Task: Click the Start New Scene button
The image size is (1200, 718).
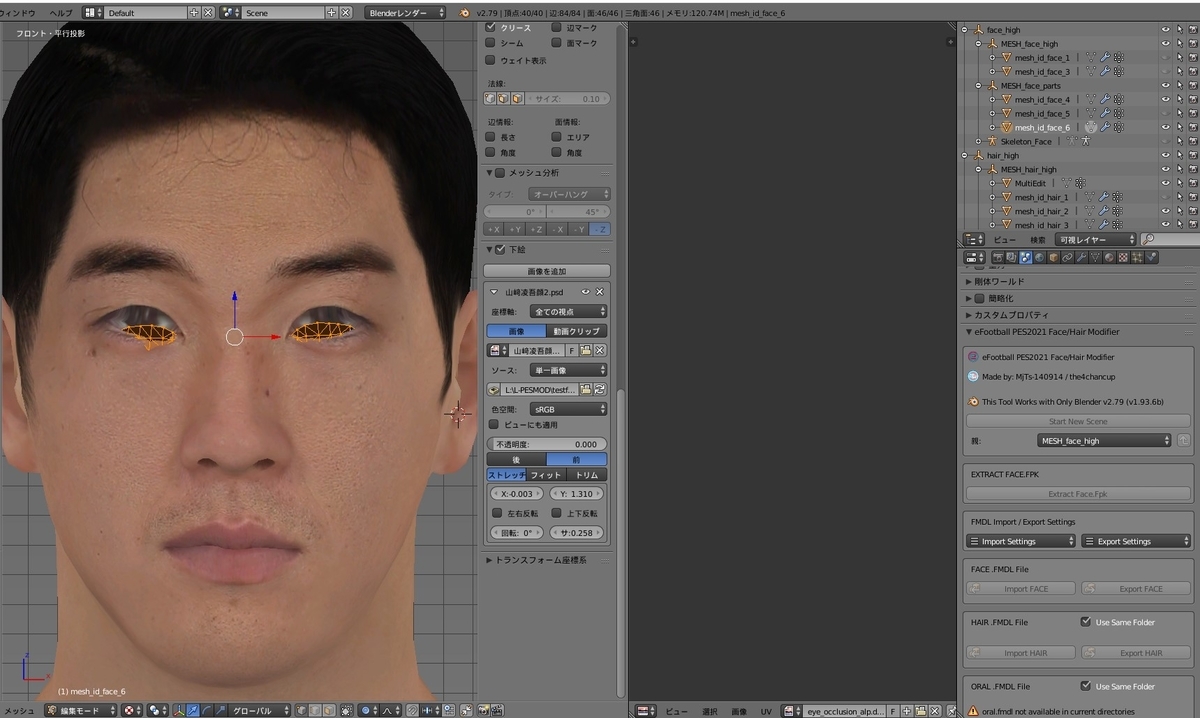Action: coord(1078,421)
